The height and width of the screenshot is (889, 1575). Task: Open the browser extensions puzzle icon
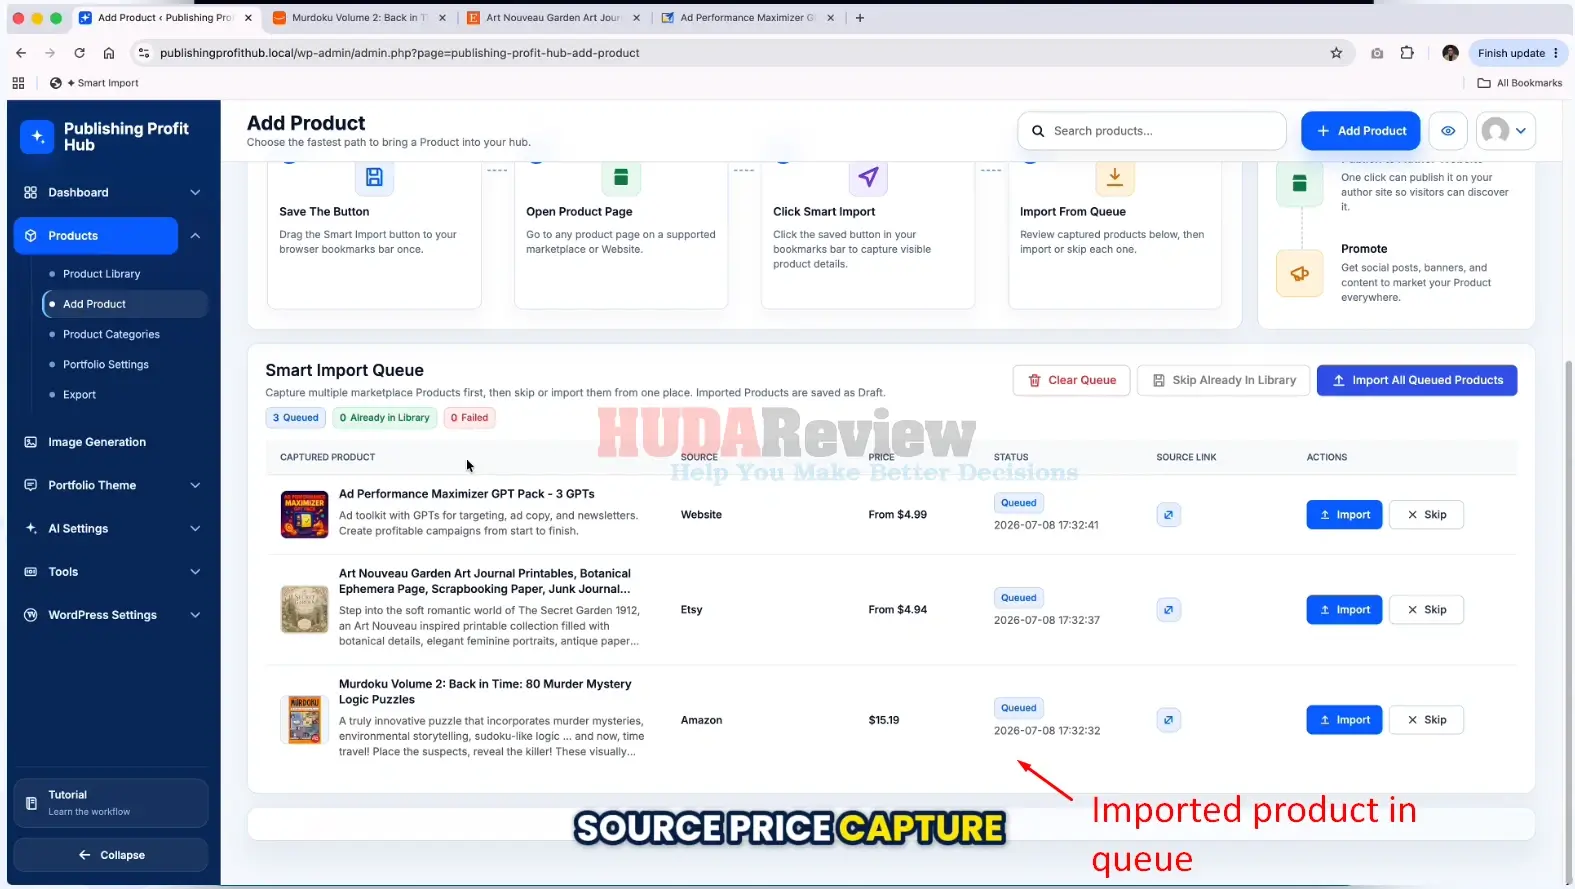(1407, 53)
